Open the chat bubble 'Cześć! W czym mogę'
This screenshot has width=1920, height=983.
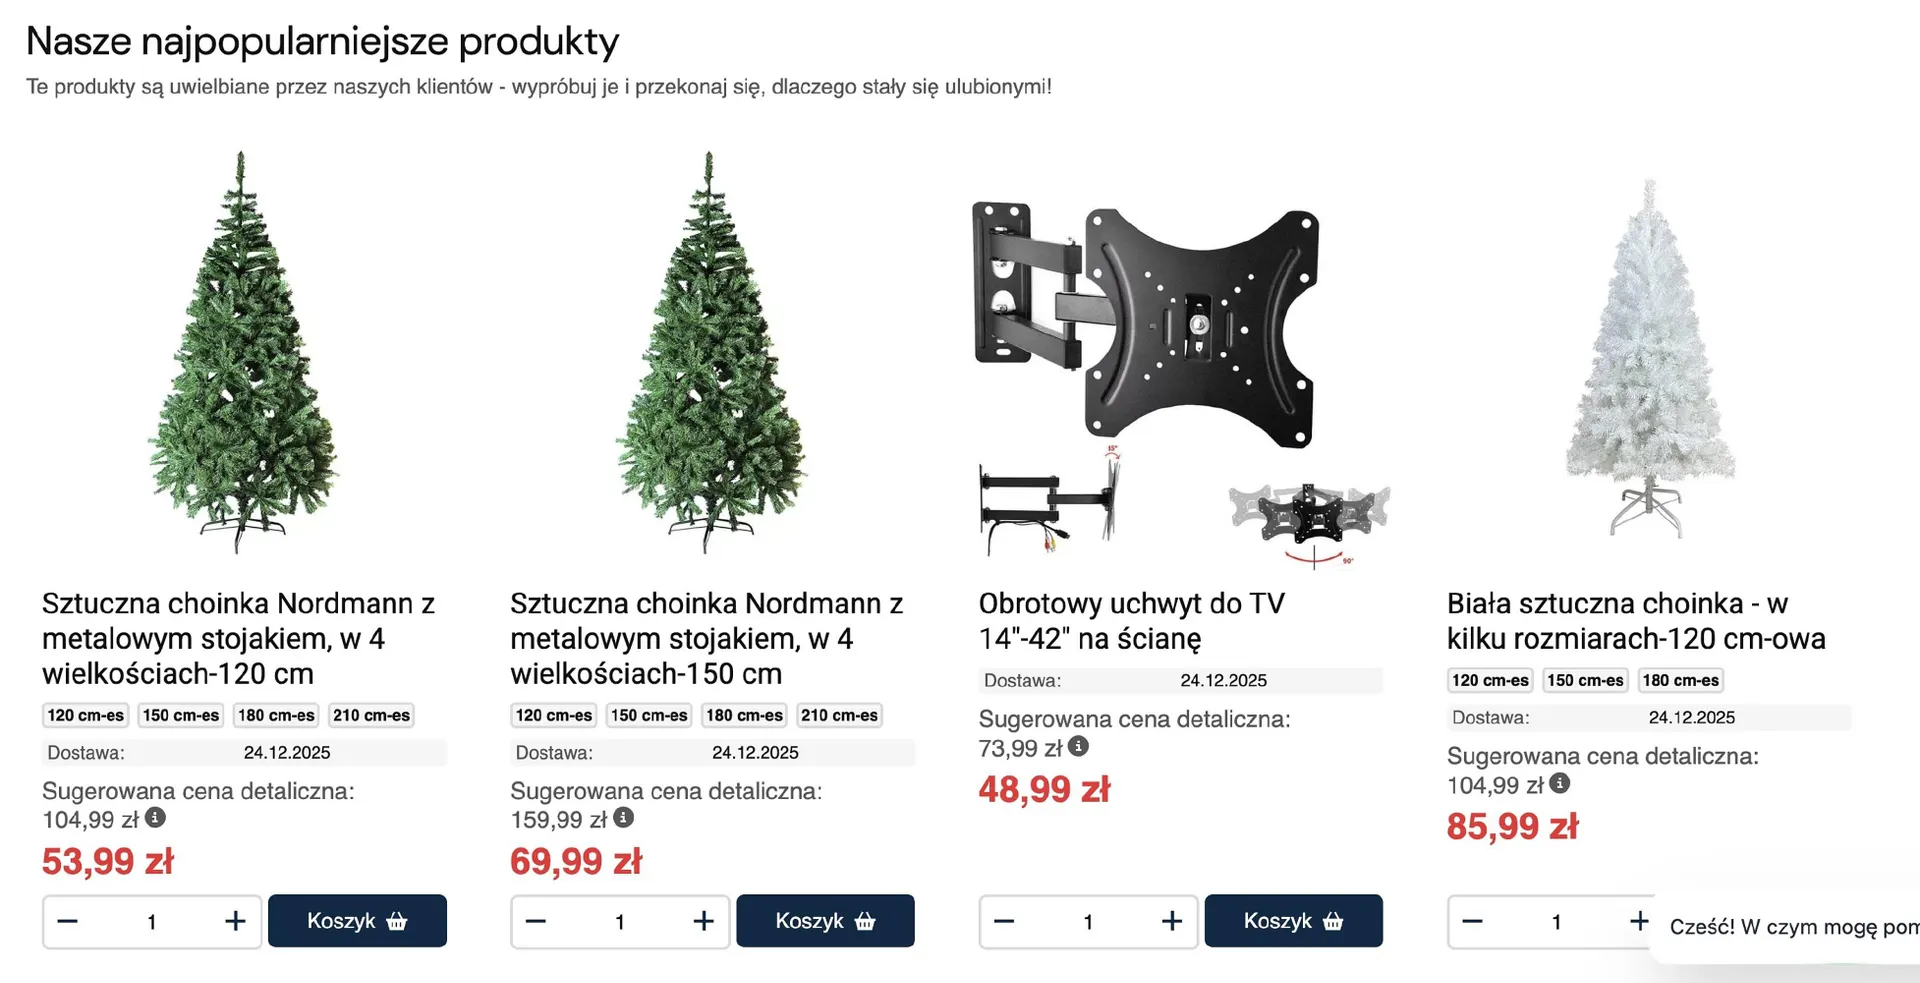click(1790, 927)
